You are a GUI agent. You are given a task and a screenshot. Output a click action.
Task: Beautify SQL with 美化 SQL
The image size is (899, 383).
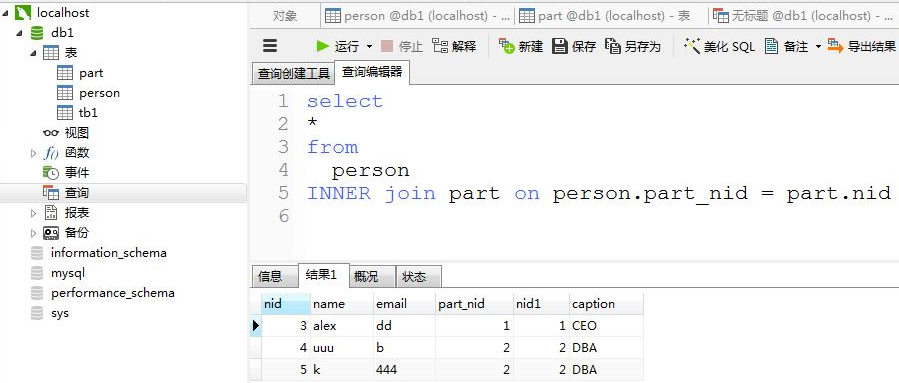point(720,46)
